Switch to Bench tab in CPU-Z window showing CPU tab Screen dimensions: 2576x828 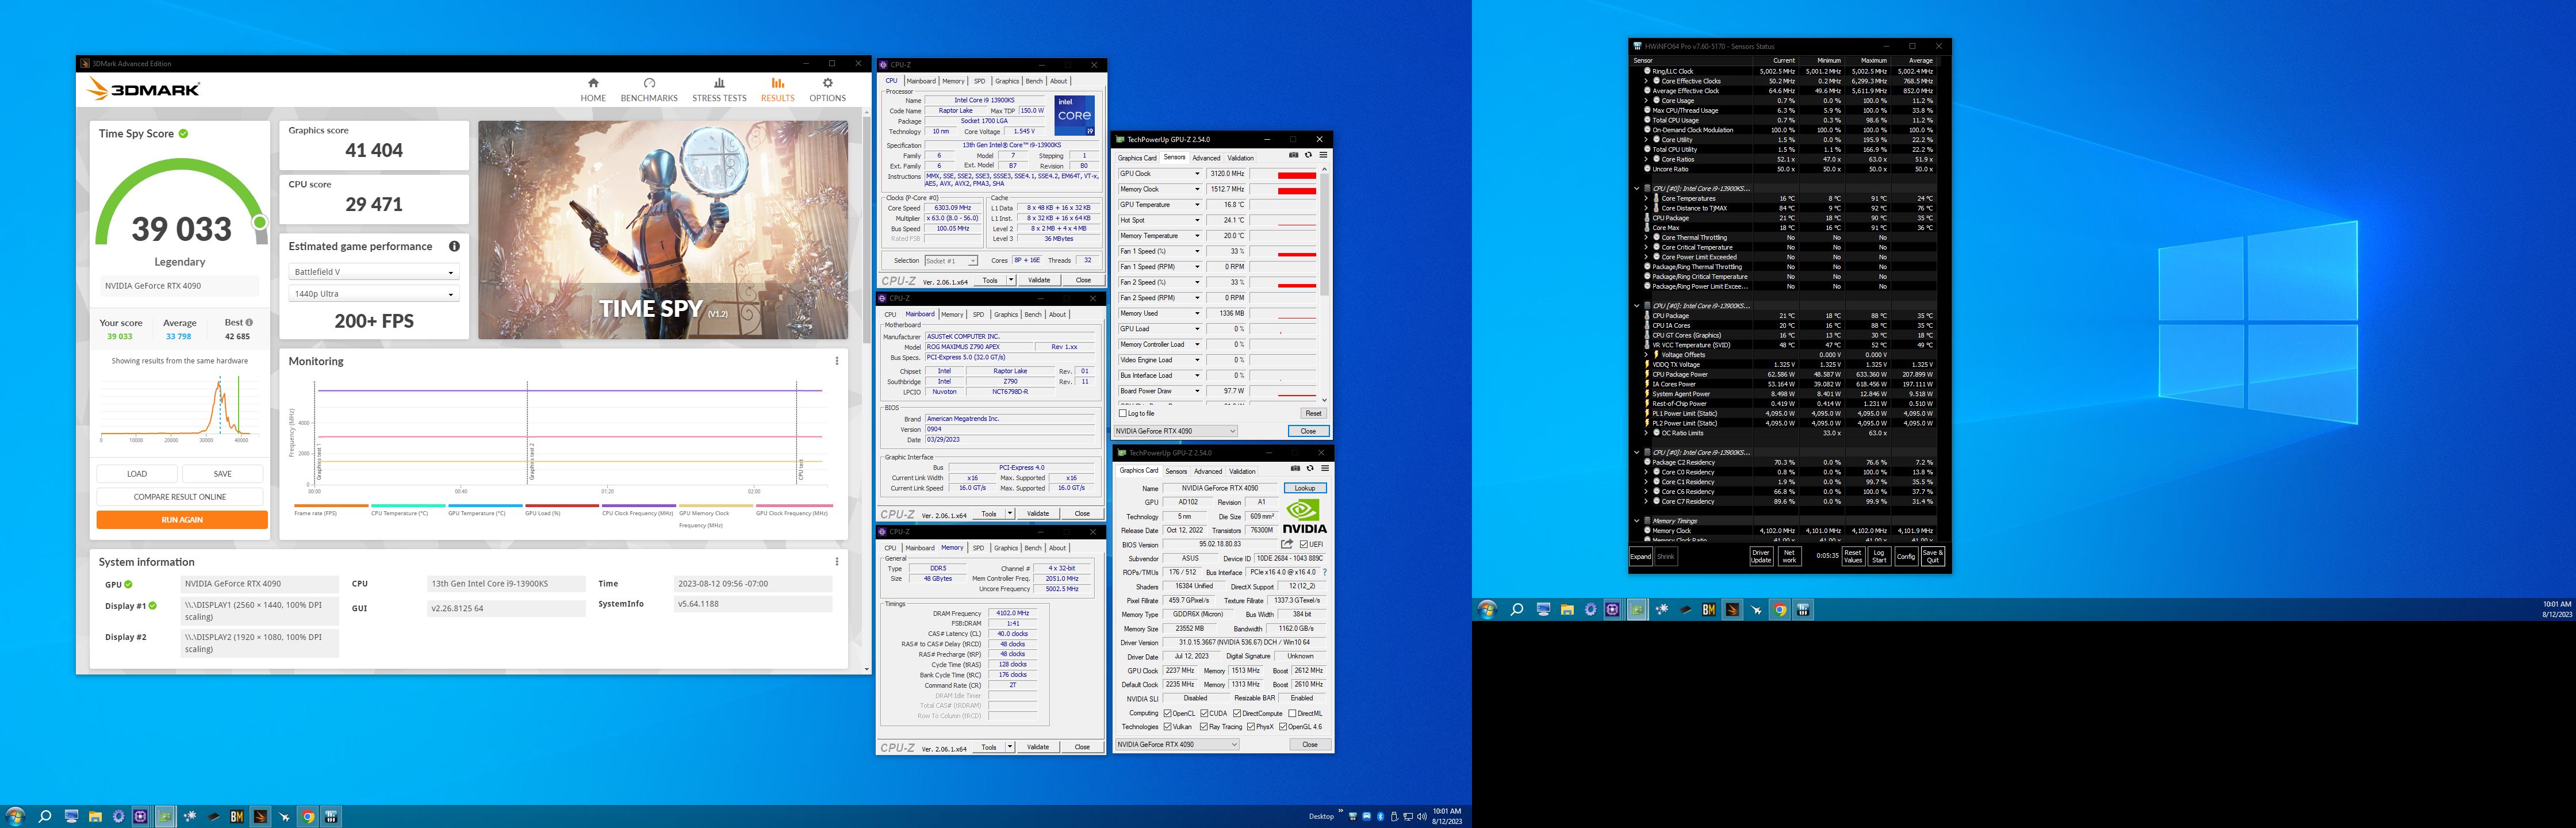[x=1034, y=81]
